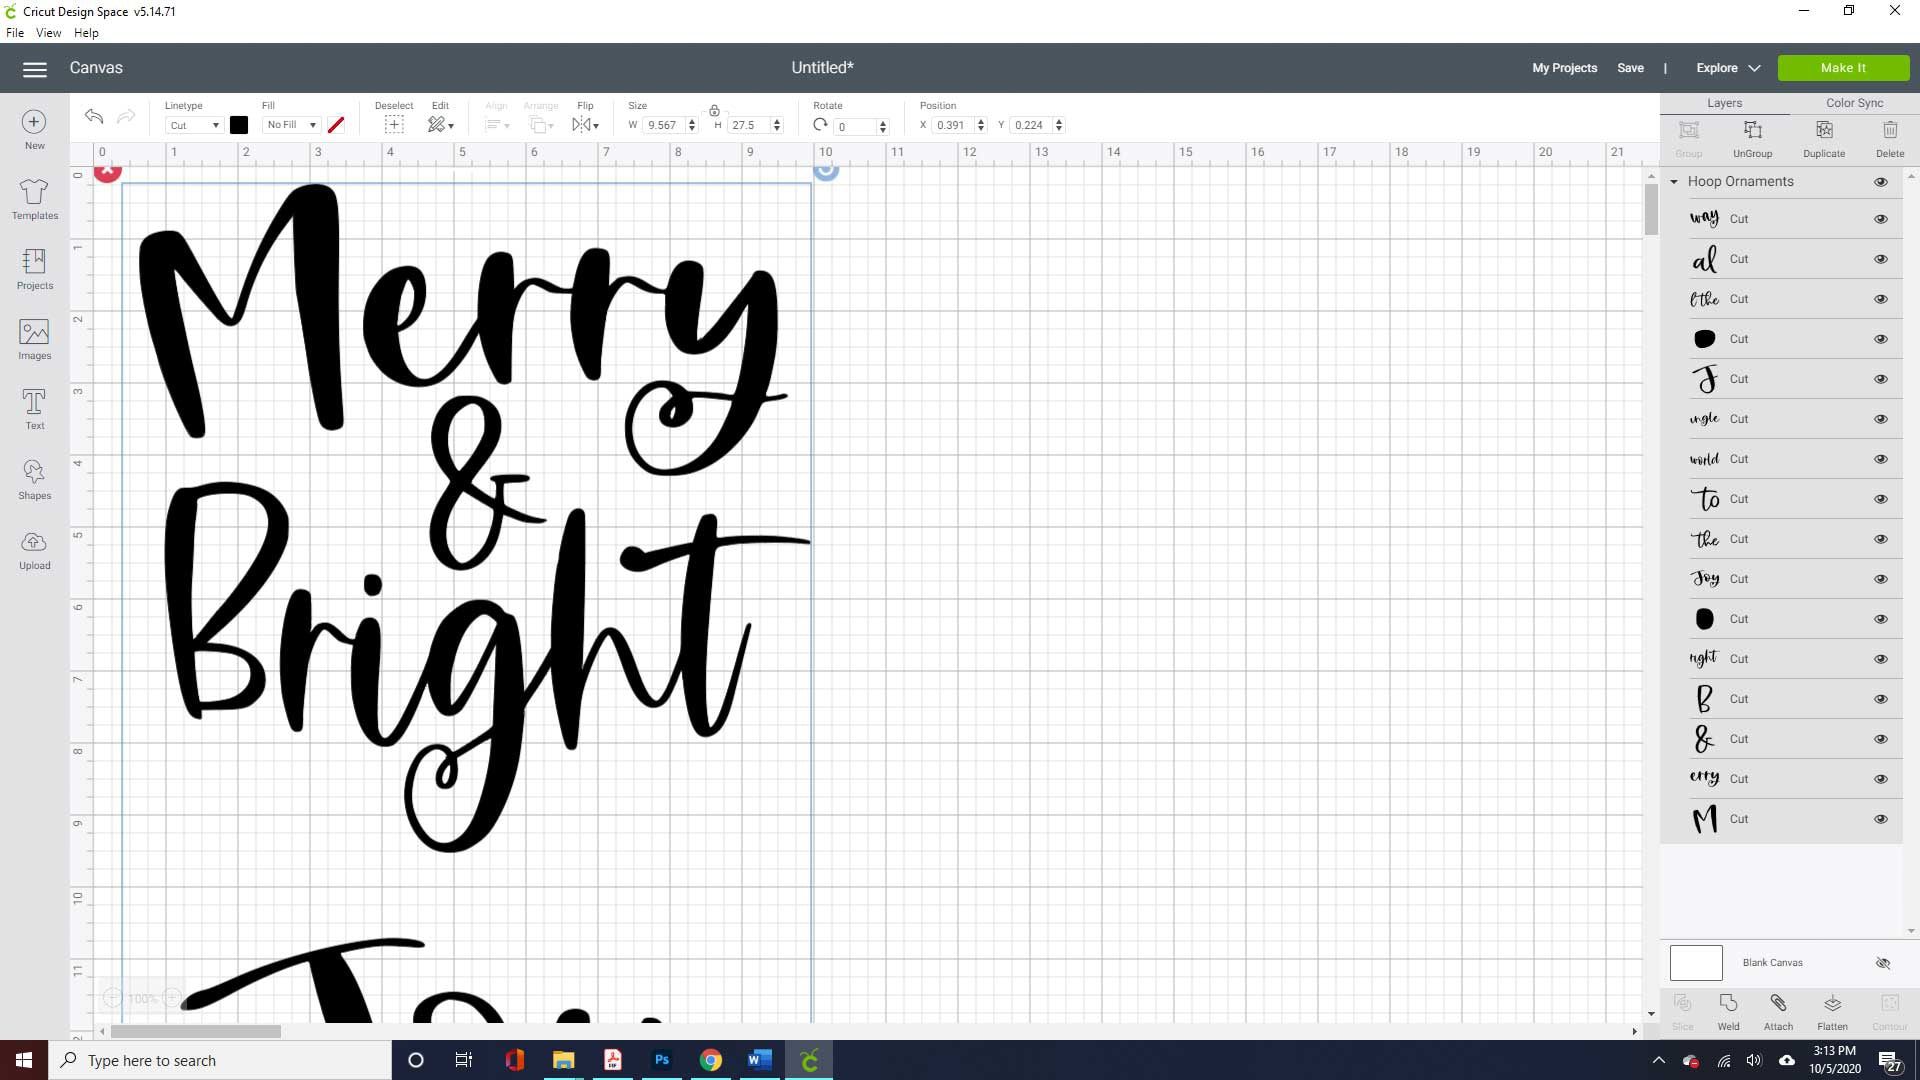This screenshot has height=1080, width=1920.
Task: Open the Help menu
Action: (86, 33)
